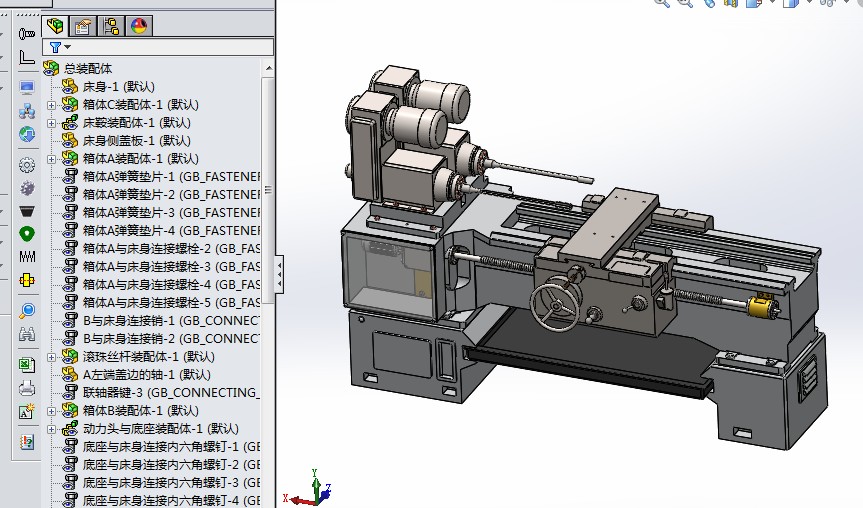Click the Excel spreadsheet icon

point(26,365)
